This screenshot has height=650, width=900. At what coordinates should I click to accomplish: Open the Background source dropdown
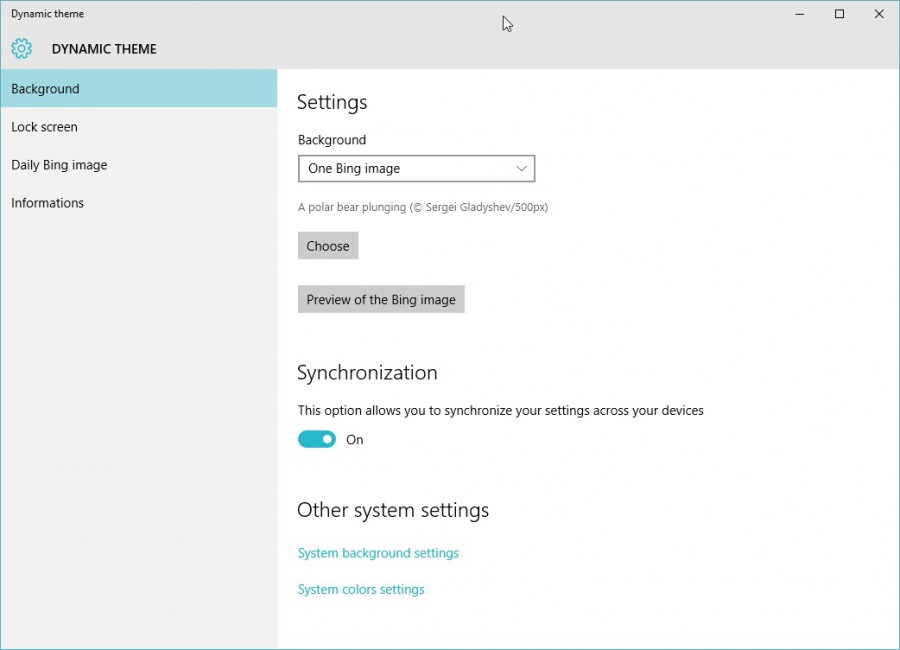pyautogui.click(x=416, y=168)
